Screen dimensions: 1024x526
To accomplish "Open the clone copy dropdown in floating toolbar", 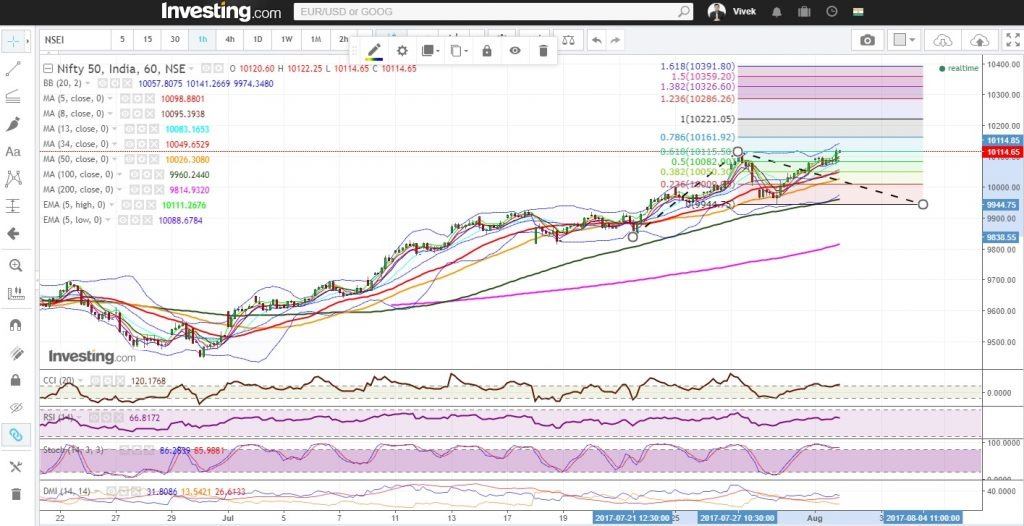I will [x=459, y=51].
